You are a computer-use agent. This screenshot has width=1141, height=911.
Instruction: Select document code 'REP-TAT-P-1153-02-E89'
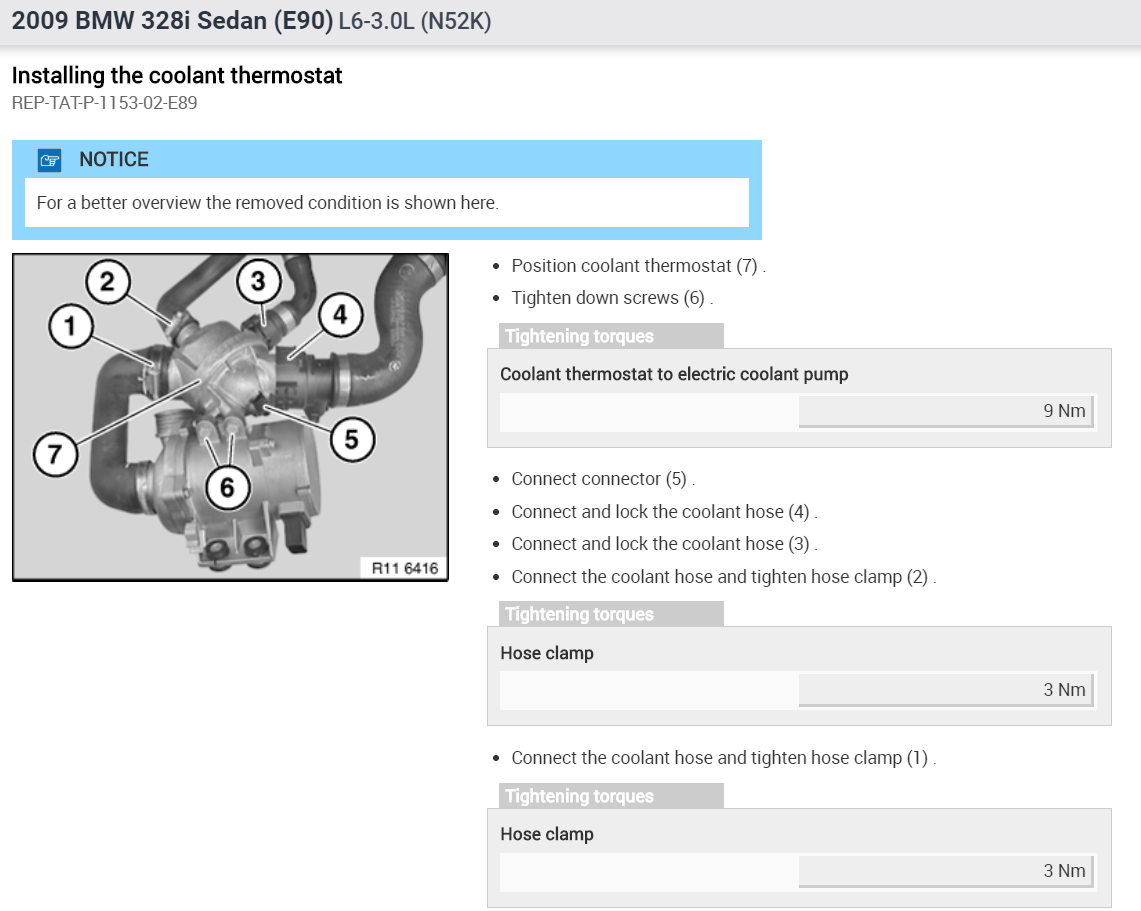pos(104,103)
